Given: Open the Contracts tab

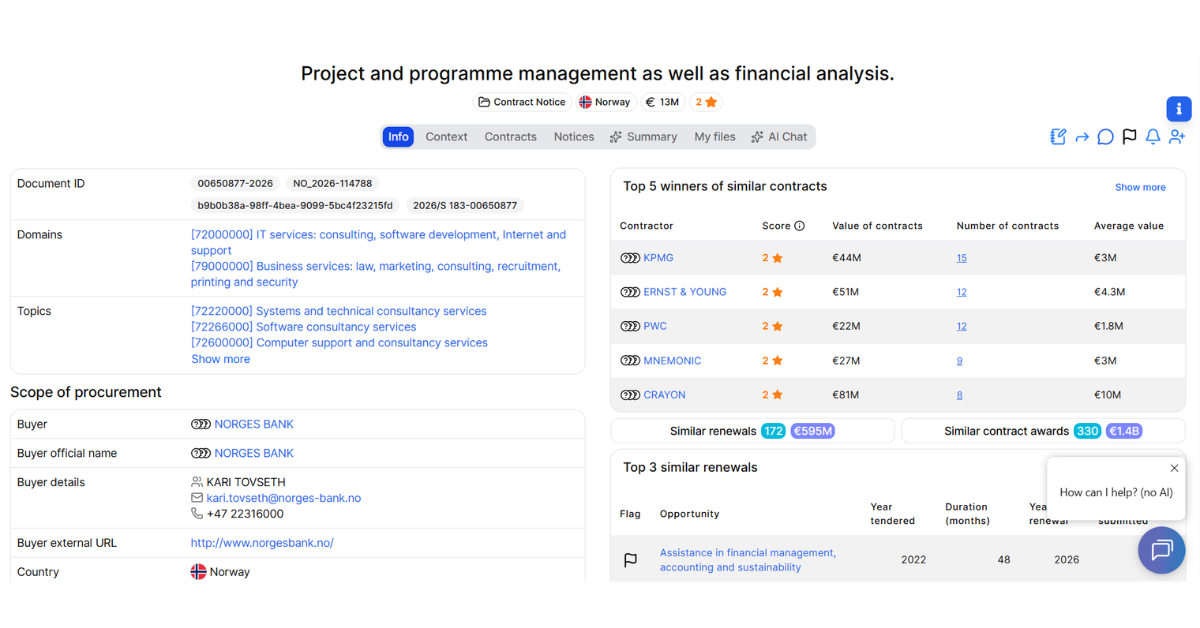Looking at the screenshot, I should (511, 137).
